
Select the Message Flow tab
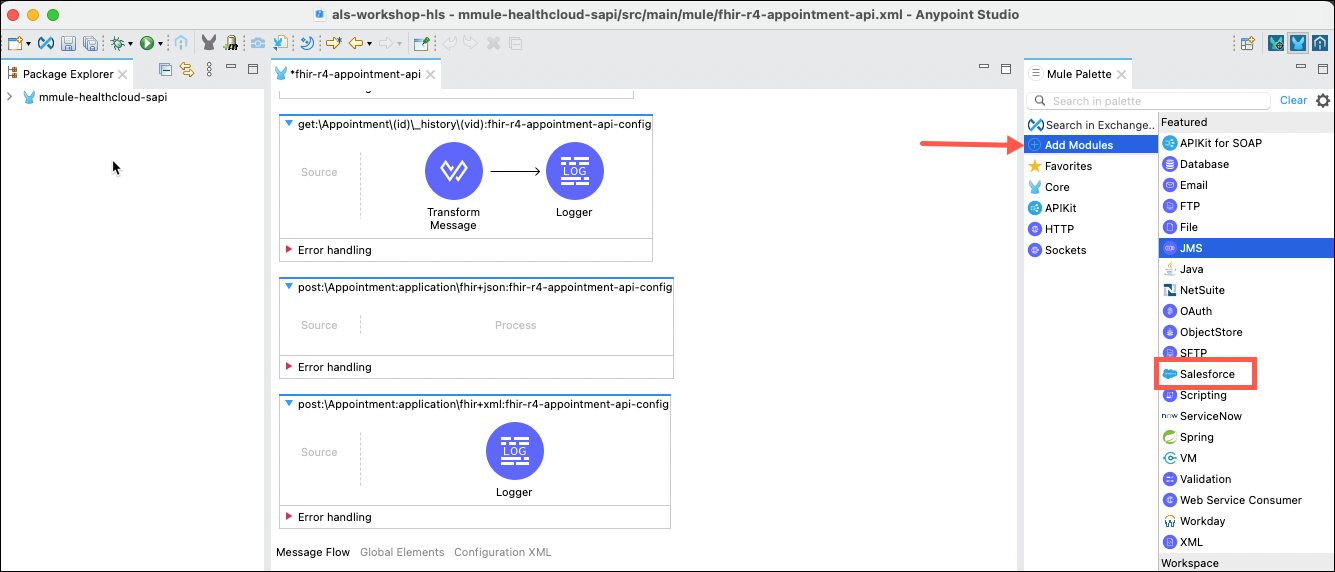coord(313,552)
